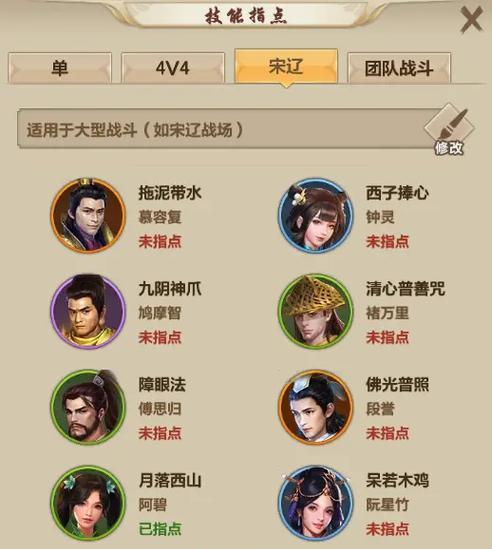This screenshot has width=492, height=549.
Task: Select 鸠摩智 character portrait
Action: click(x=88, y=311)
